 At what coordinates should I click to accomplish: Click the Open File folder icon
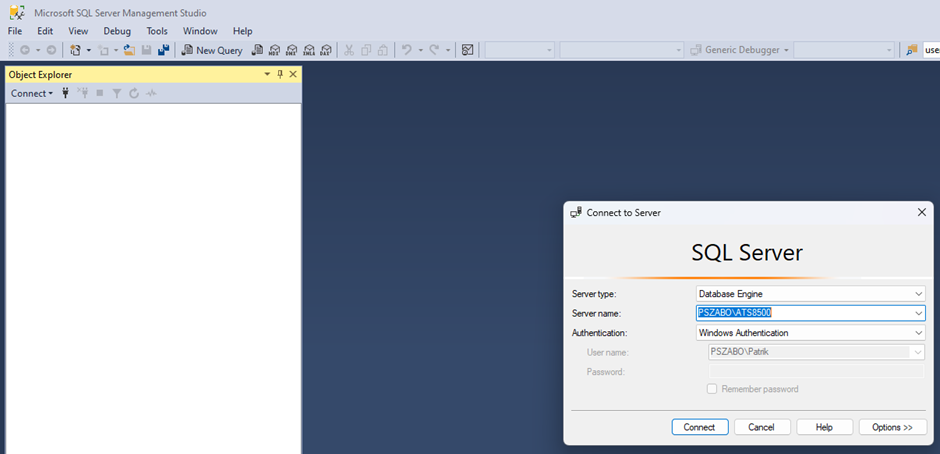[129, 50]
